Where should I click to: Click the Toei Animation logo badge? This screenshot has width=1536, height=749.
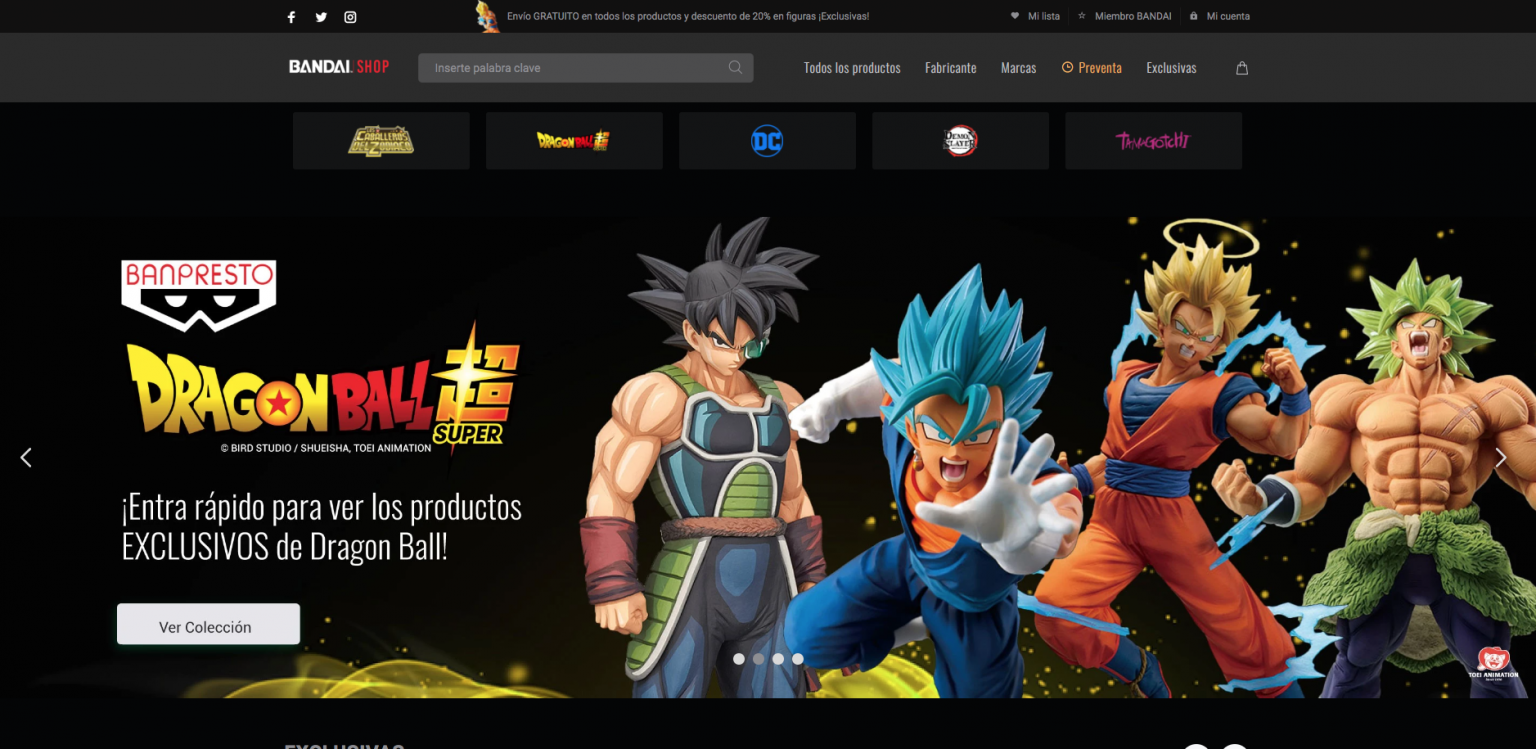(1493, 663)
